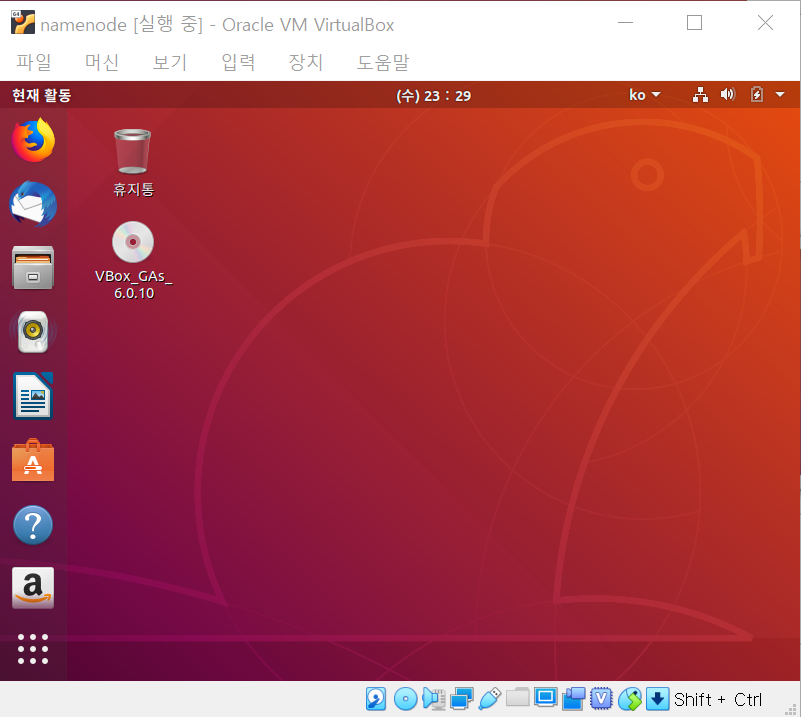This screenshot has height=717, width=801.
Task: Click the Ubuntu network status icon
Action: pos(700,94)
